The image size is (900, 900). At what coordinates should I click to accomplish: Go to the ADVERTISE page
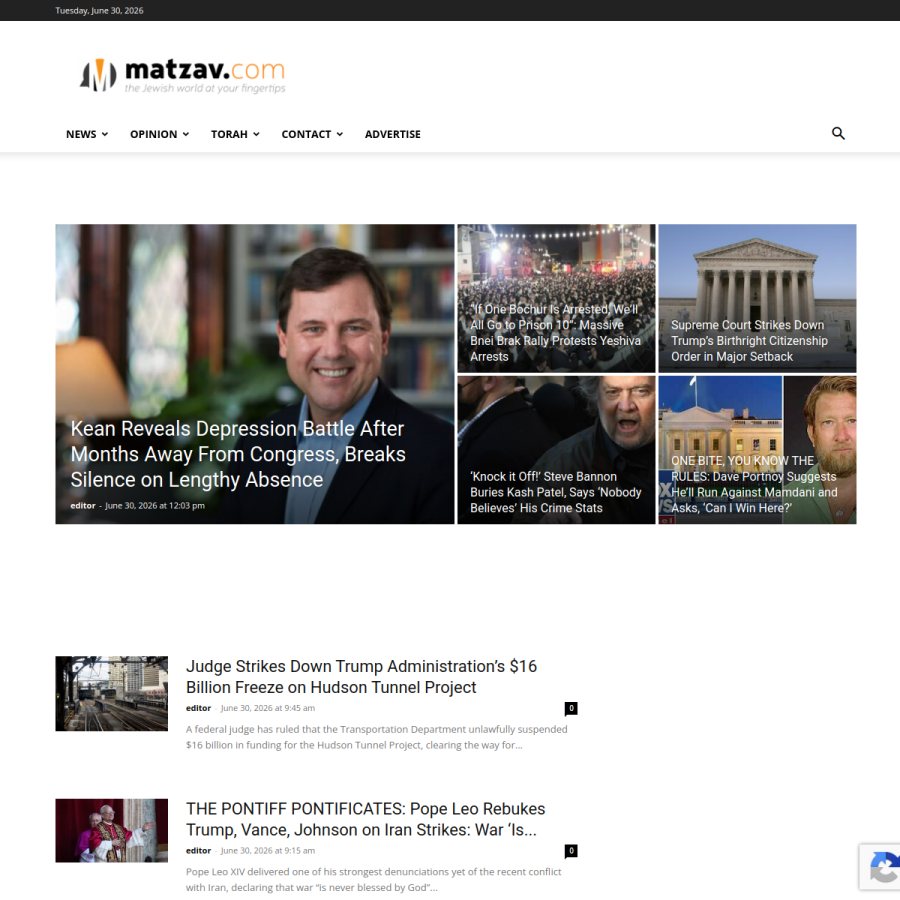(x=393, y=134)
